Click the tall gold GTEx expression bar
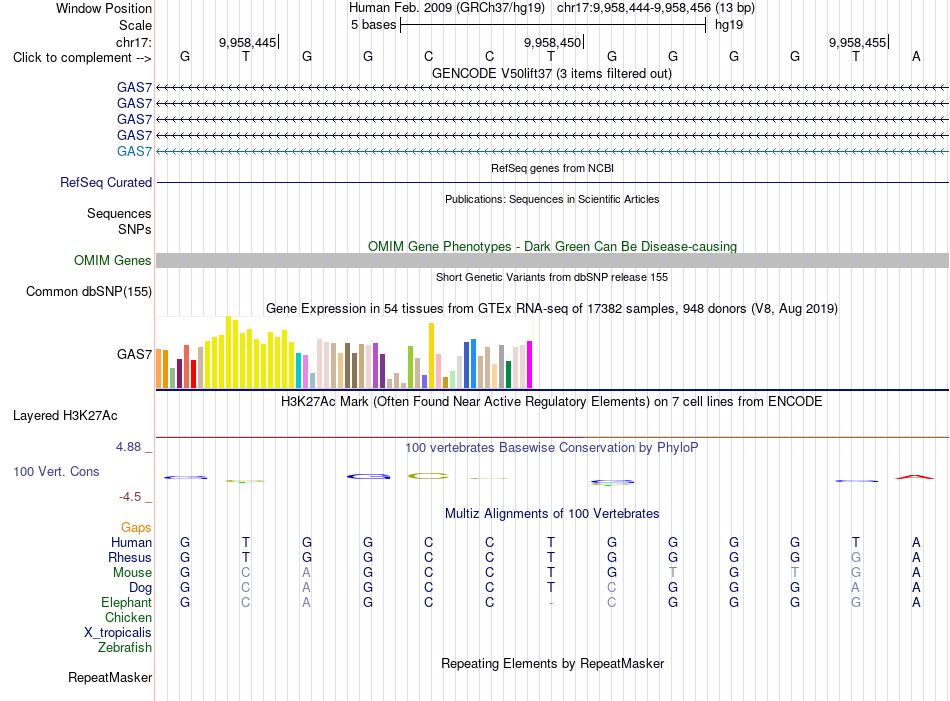 click(431, 356)
